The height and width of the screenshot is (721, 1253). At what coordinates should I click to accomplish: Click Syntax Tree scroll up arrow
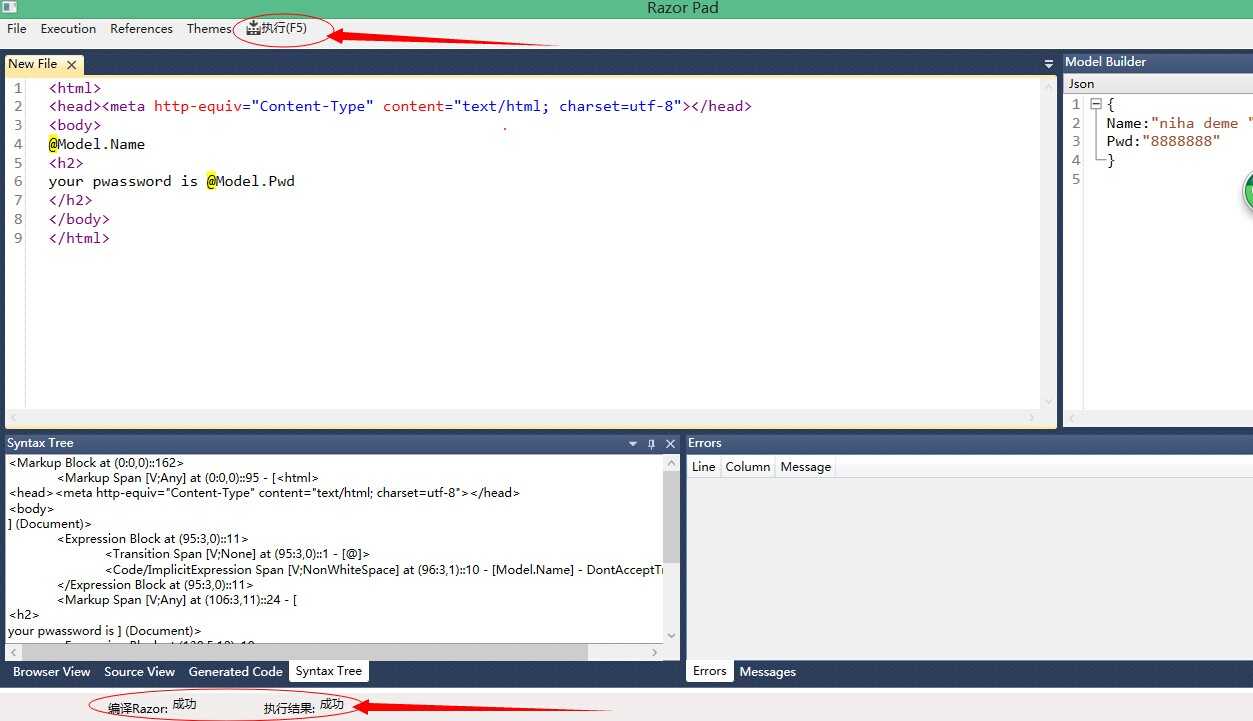(671, 463)
